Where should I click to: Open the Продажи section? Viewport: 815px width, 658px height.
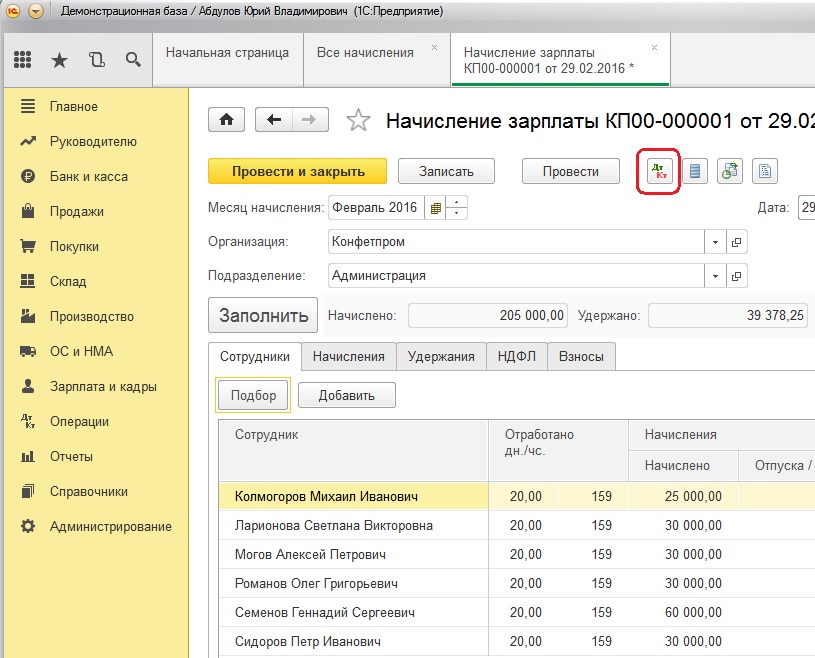coord(96,212)
